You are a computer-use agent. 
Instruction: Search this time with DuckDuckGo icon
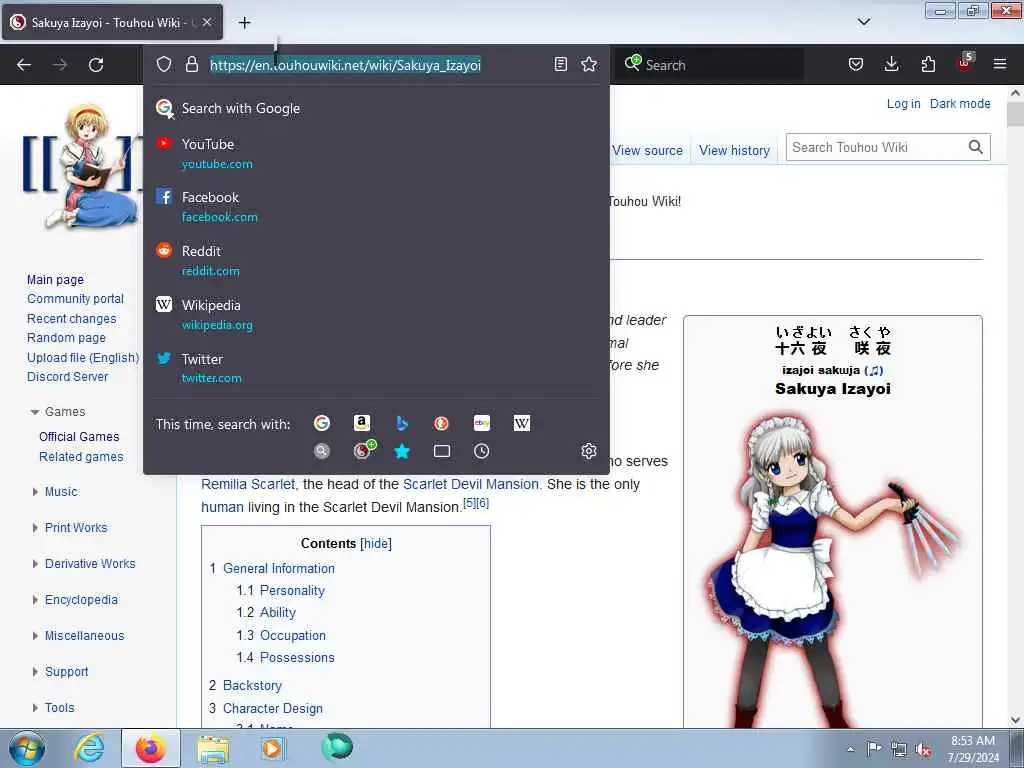[x=441, y=423]
